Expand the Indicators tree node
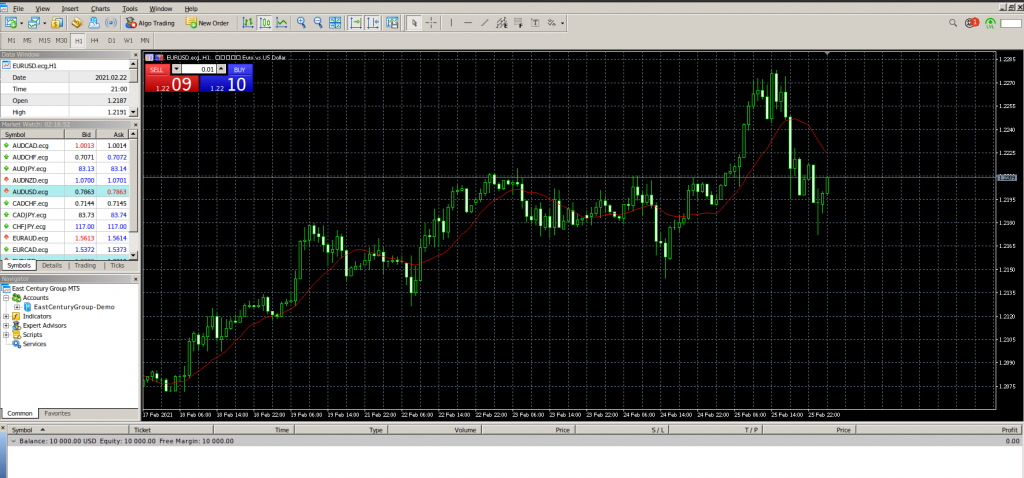Screen dimensions: 1024x478 (x=6, y=316)
